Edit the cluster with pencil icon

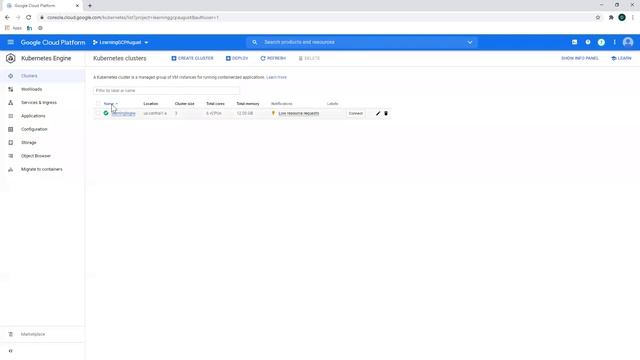378,113
